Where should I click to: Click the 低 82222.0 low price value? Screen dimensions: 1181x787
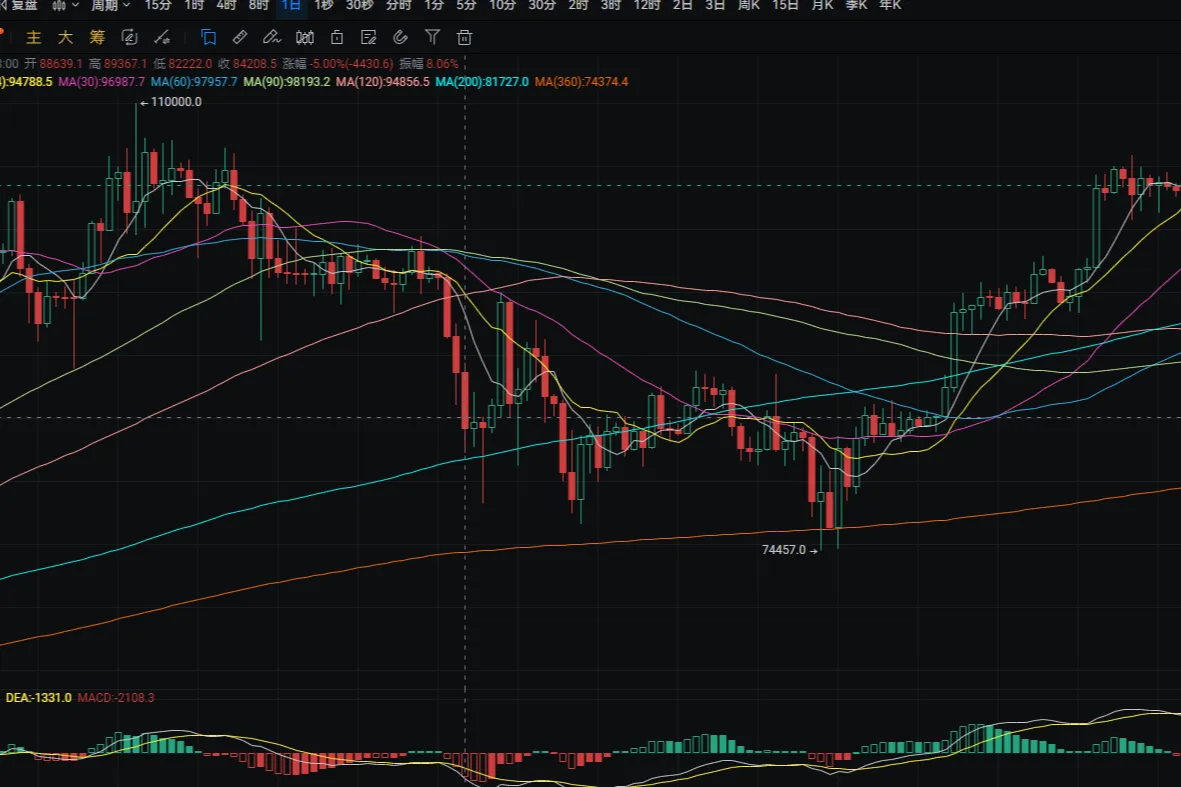coord(182,64)
